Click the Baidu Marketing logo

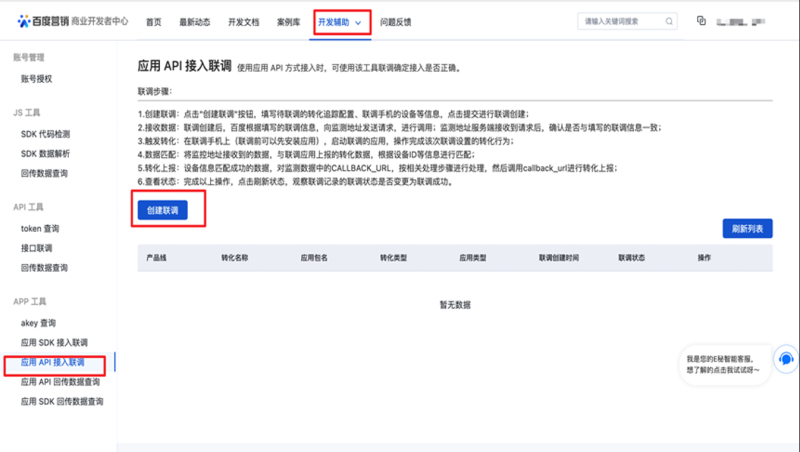43,21
